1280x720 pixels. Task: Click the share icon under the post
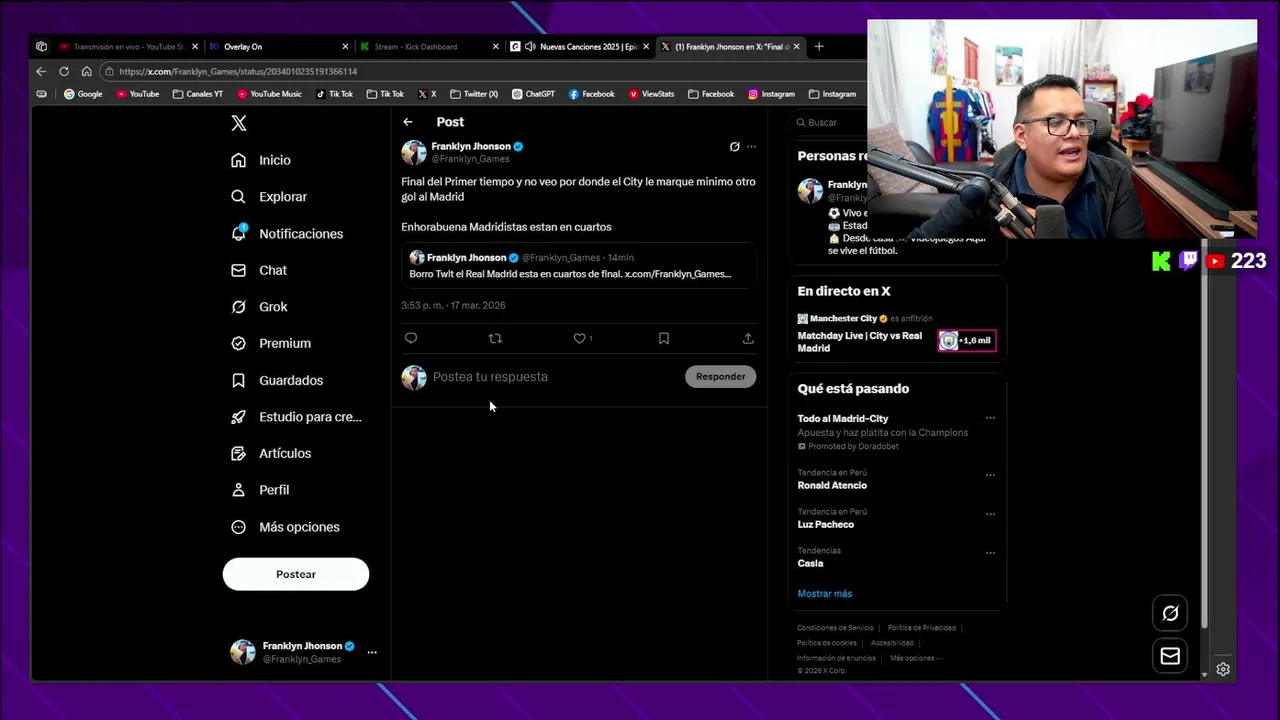point(748,338)
